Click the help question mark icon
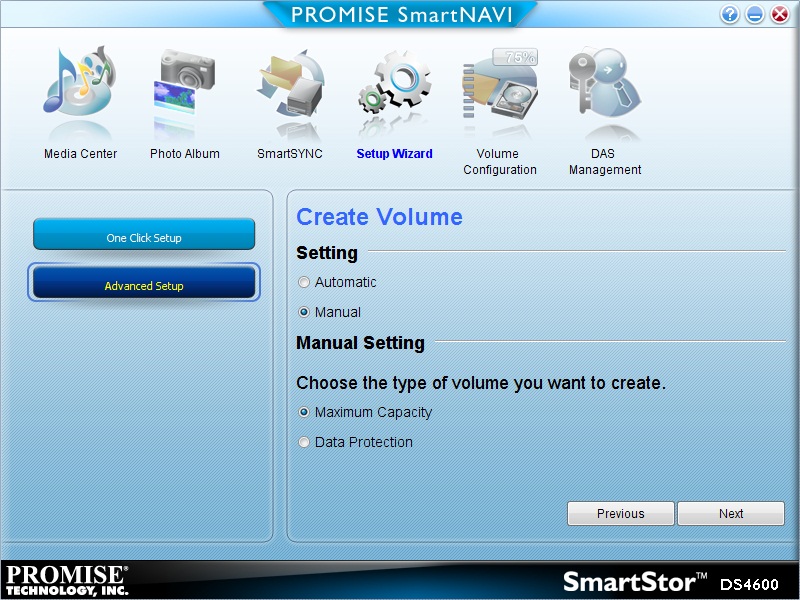 click(x=730, y=14)
